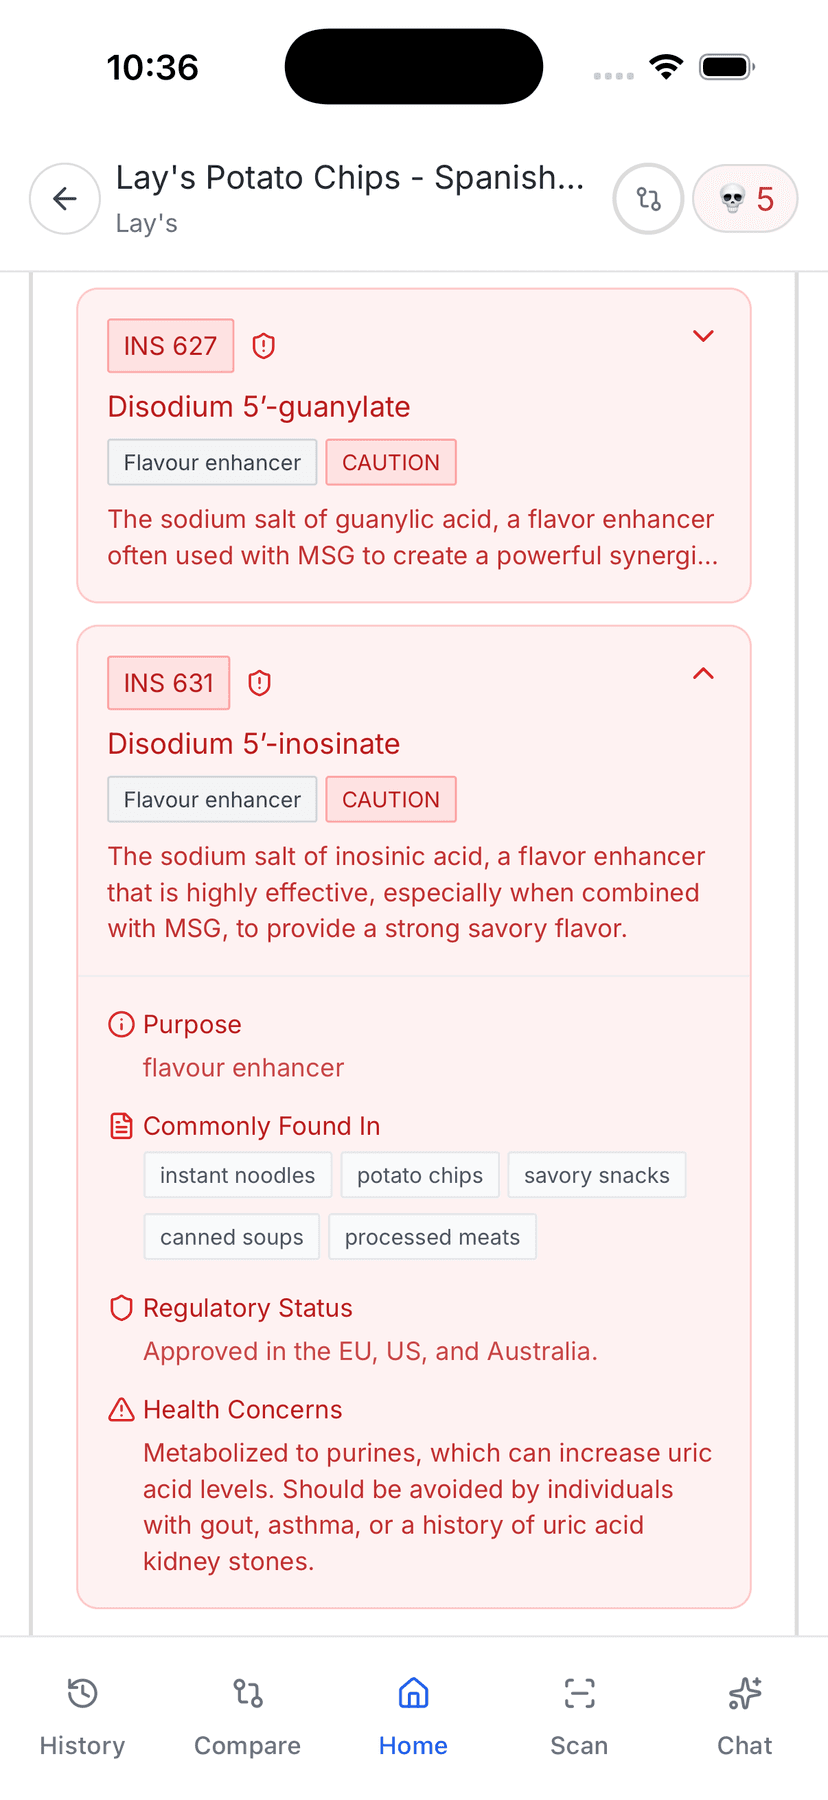Tap the "instant noodles" tag
The width and height of the screenshot is (828, 1800).
[x=237, y=1175]
